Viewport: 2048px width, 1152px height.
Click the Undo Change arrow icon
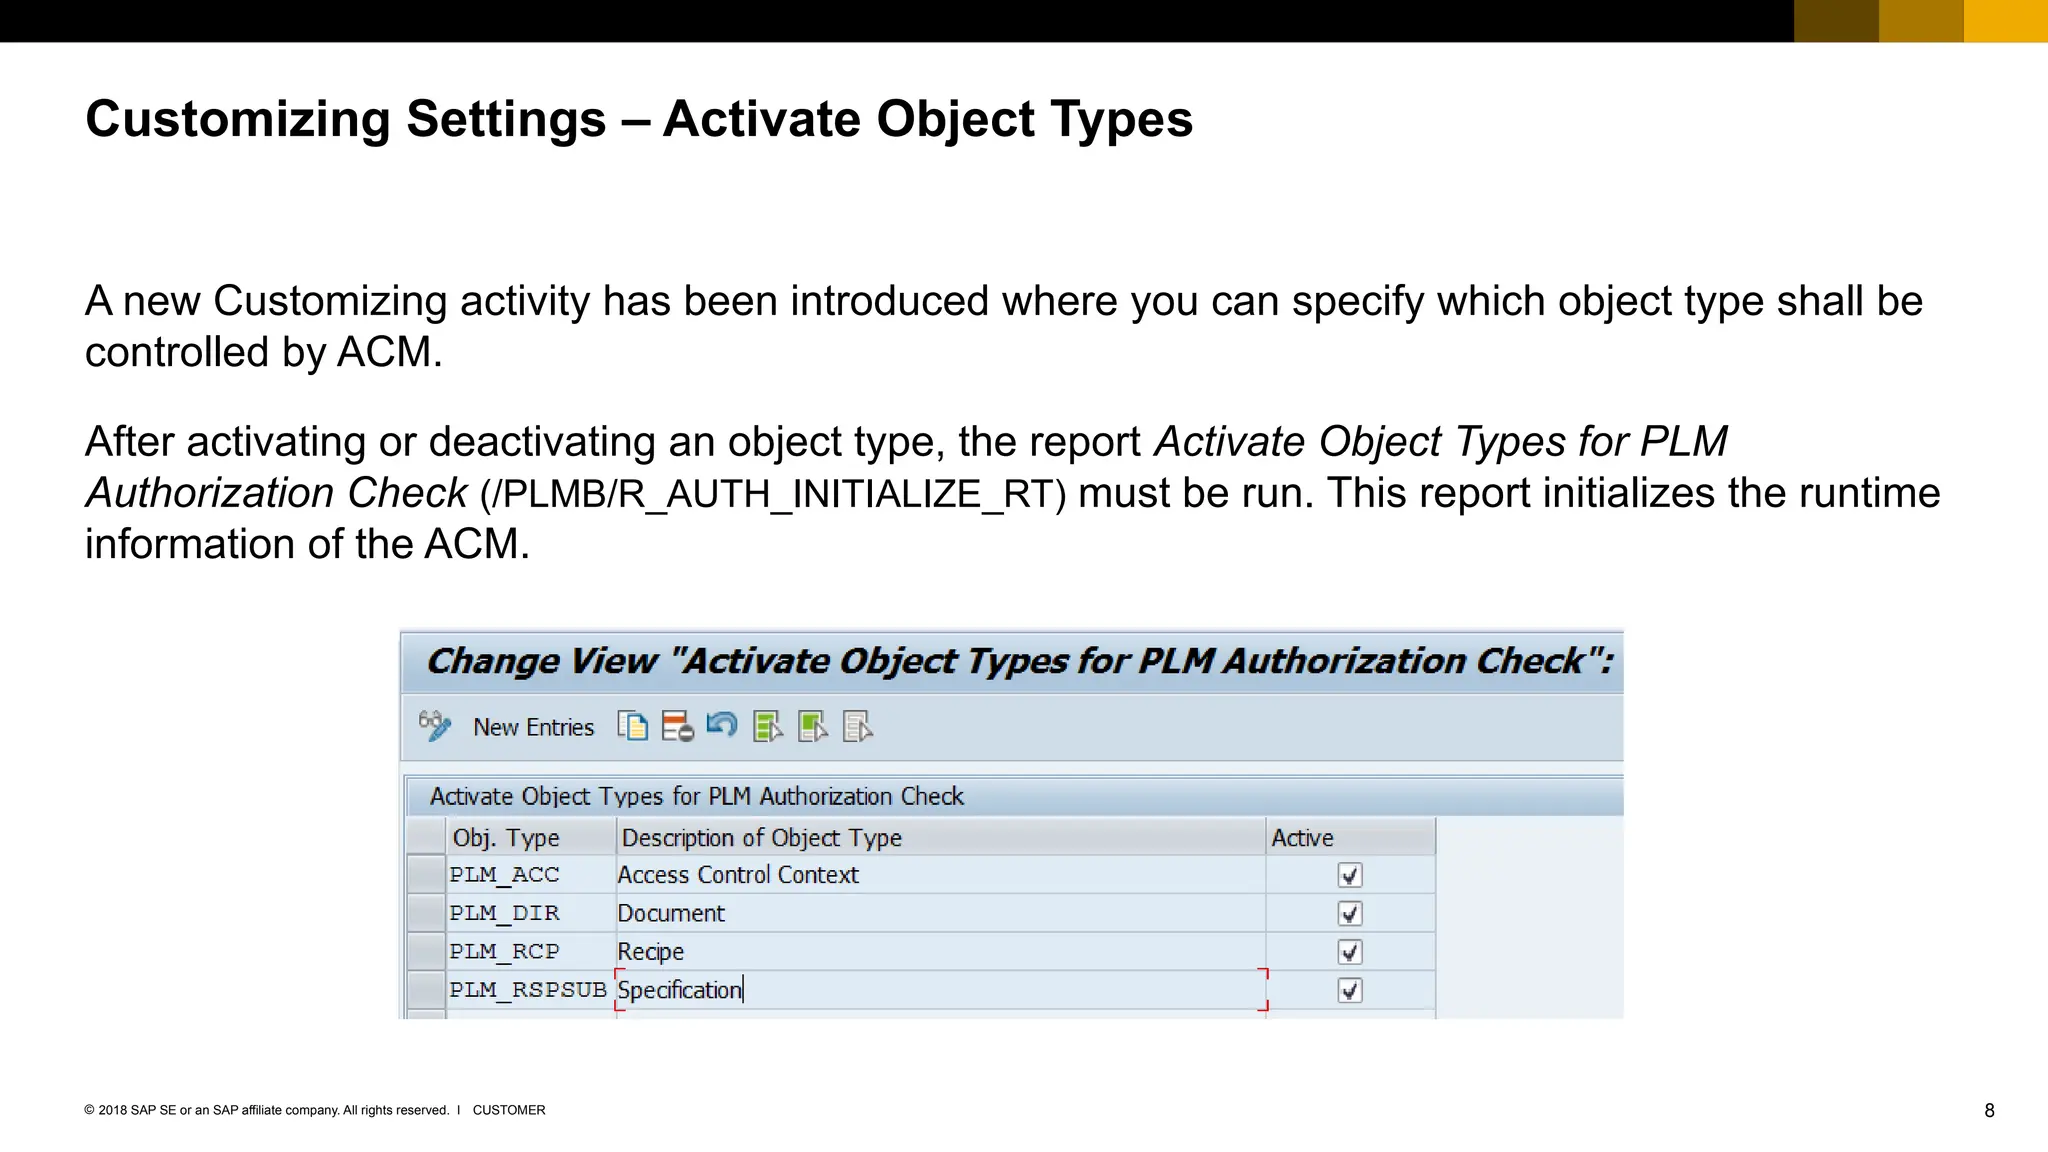(x=721, y=724)
